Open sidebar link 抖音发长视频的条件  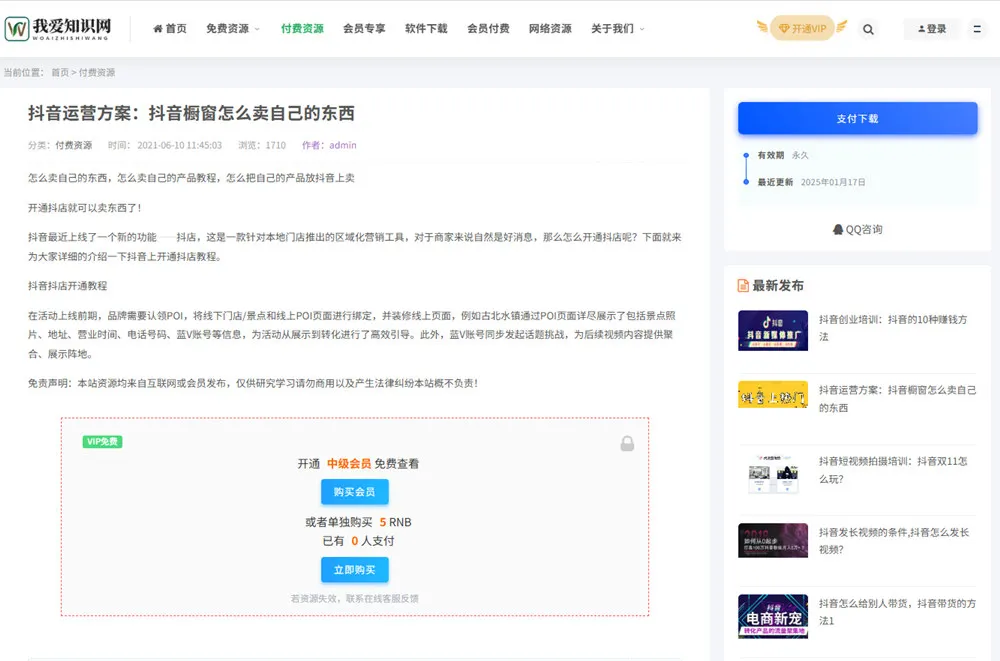[893, 541]
